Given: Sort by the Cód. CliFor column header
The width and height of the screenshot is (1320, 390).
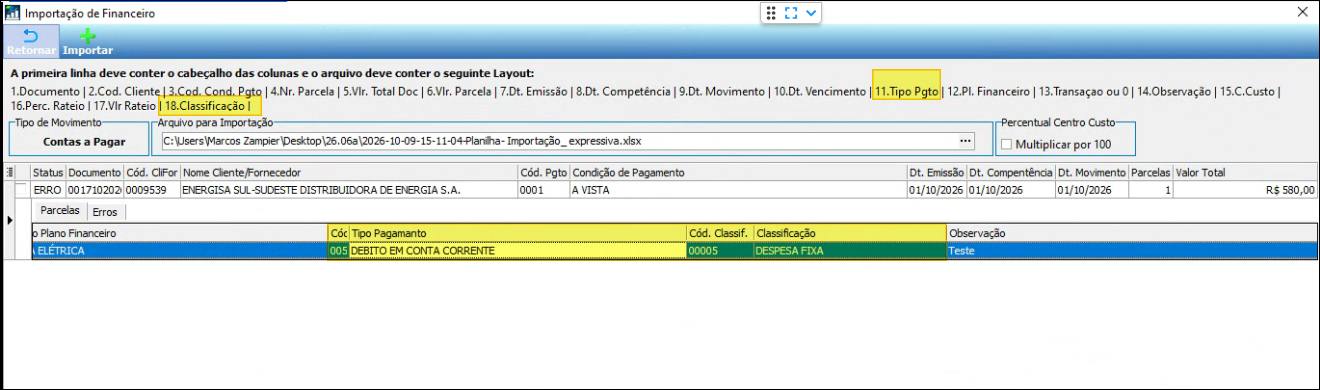Looking at the screenshot, I should coord(151,173).
